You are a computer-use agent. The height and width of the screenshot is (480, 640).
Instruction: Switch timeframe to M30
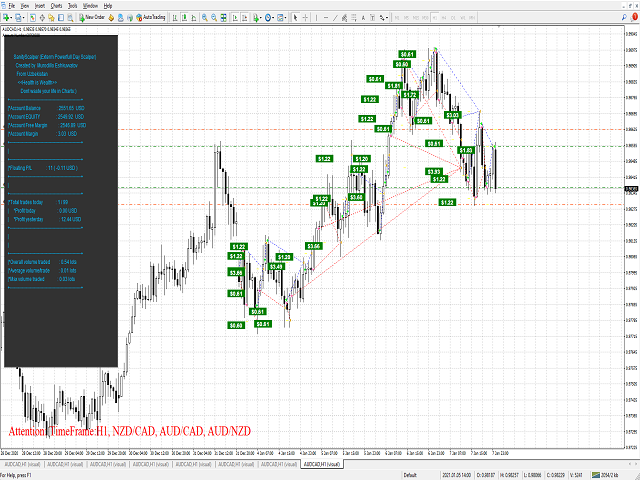(x=425, y=18)
